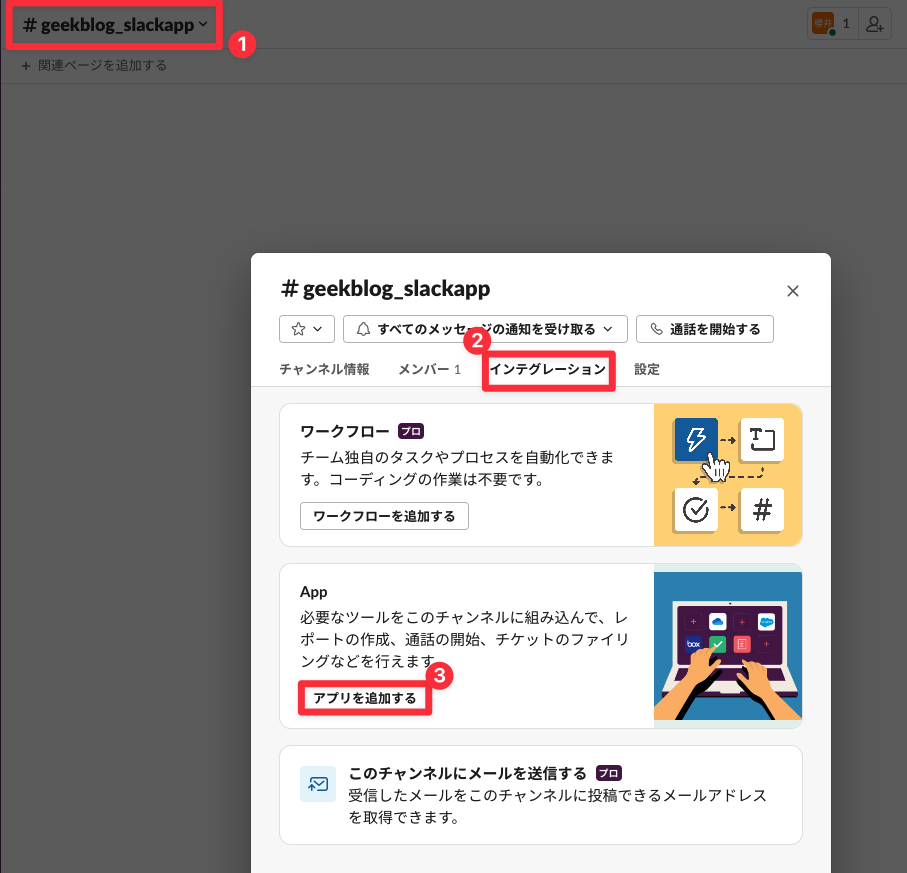This screenshot has height=873, width=907.
Task: Click the add people icon in header
Action: click(x=874, y=24)
